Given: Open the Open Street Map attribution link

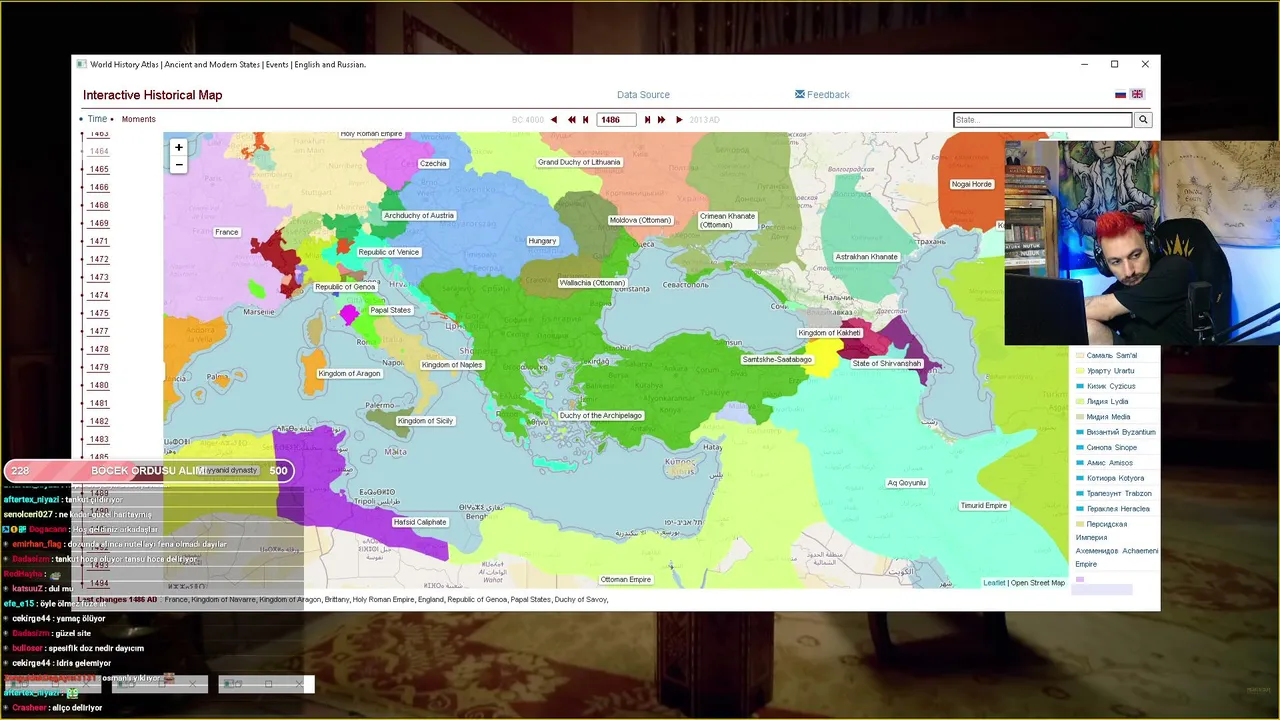Looking at the screenshot, I should coord(1038,583).
